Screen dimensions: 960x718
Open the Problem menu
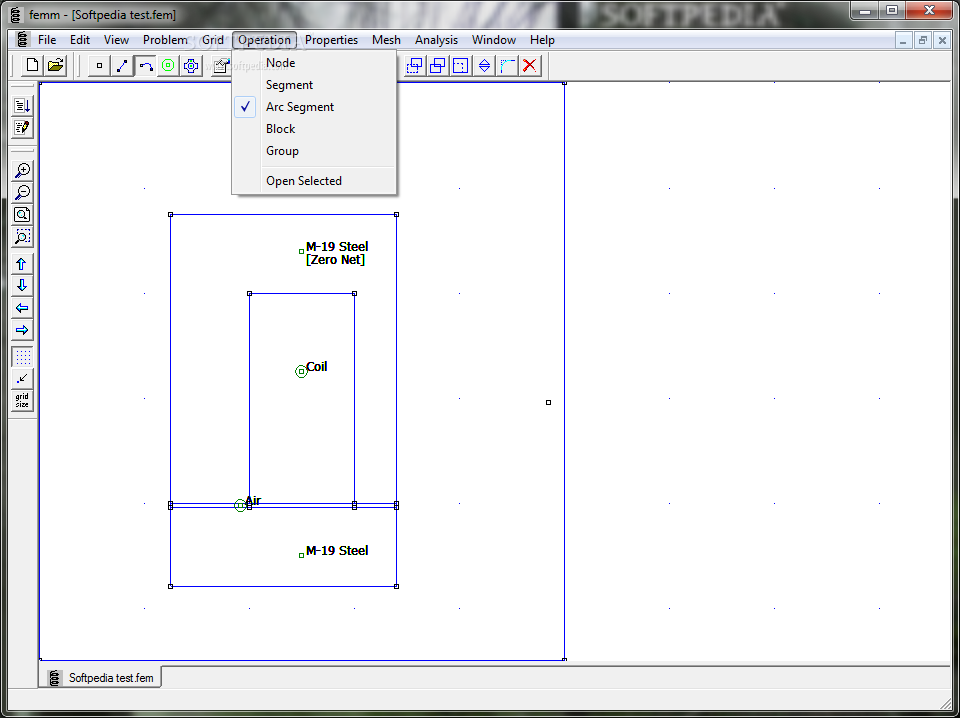tap(165, 40)
